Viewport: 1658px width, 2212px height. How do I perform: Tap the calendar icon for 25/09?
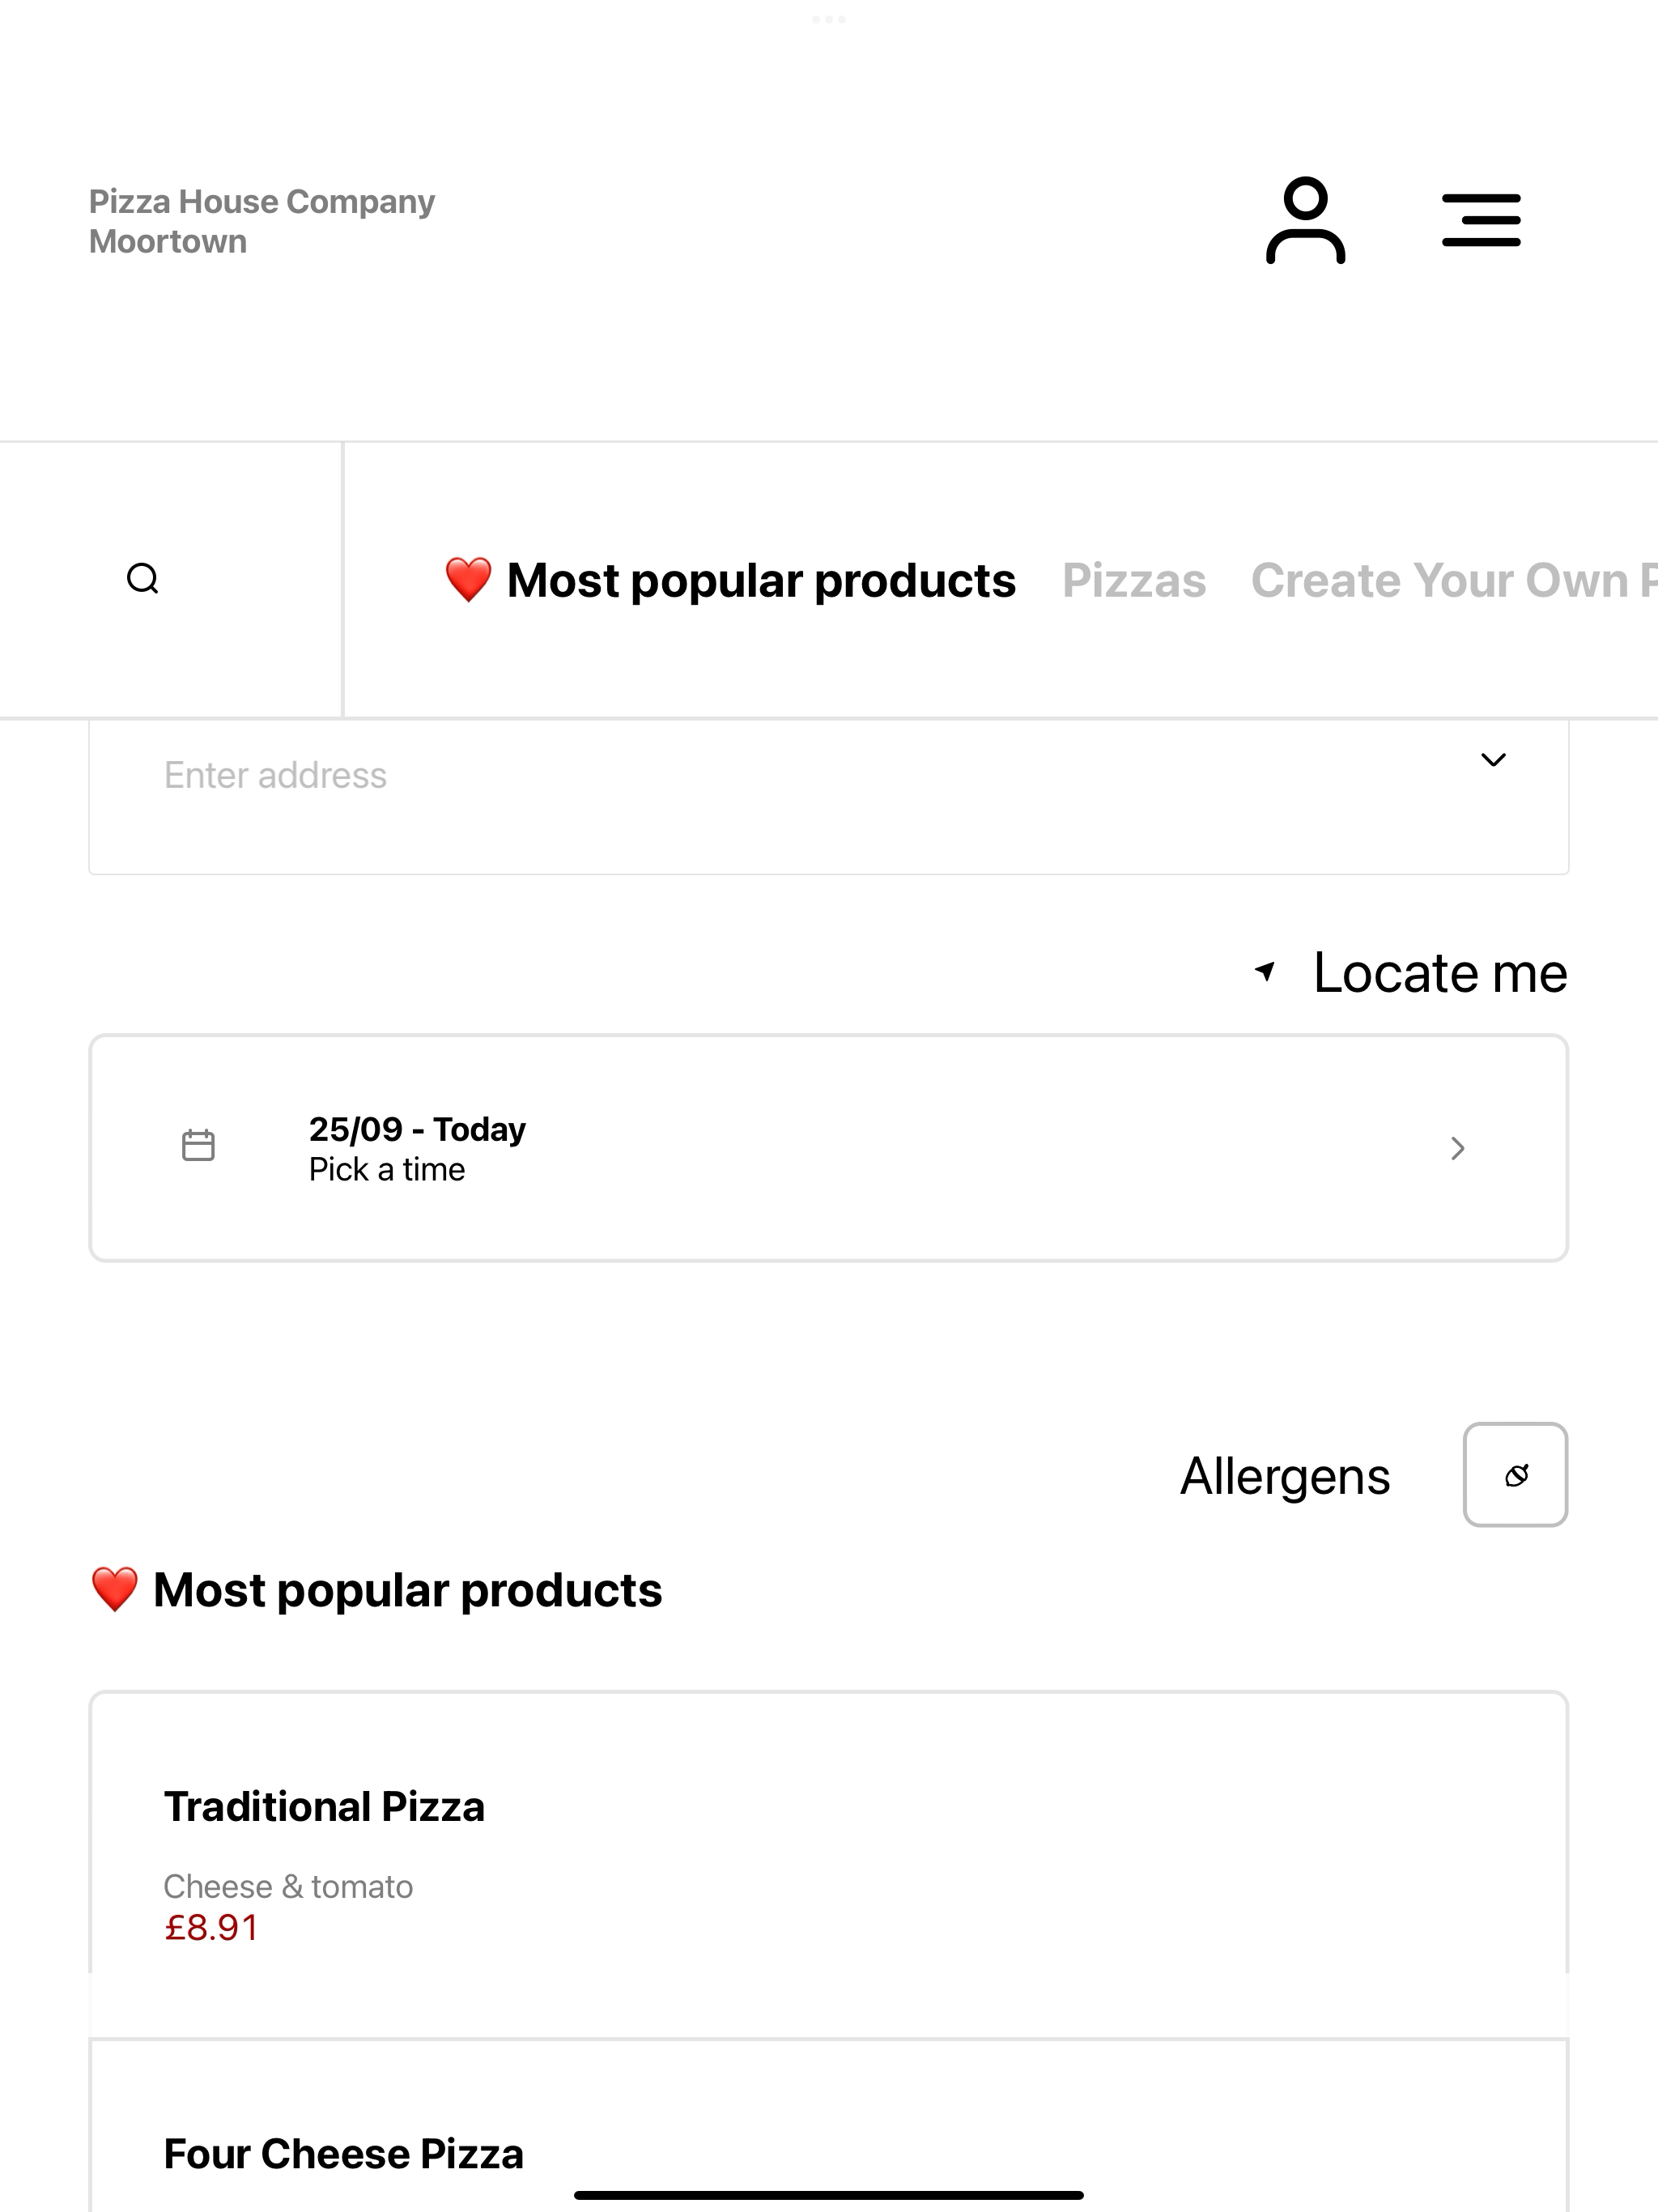click(198, 1146)
